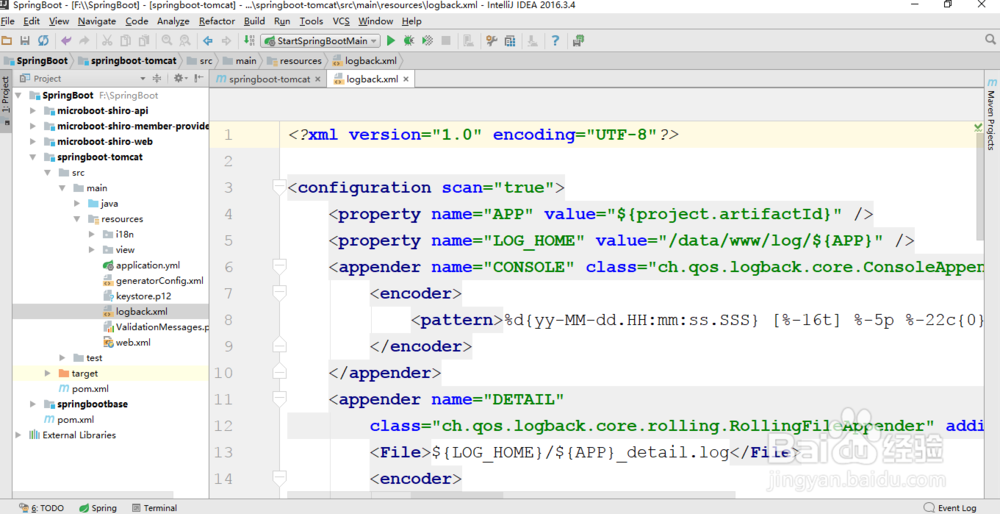This screenshot has height=514, width=1000.
Task: Open project folder icon in toolbar
Action: click(7, 41)
